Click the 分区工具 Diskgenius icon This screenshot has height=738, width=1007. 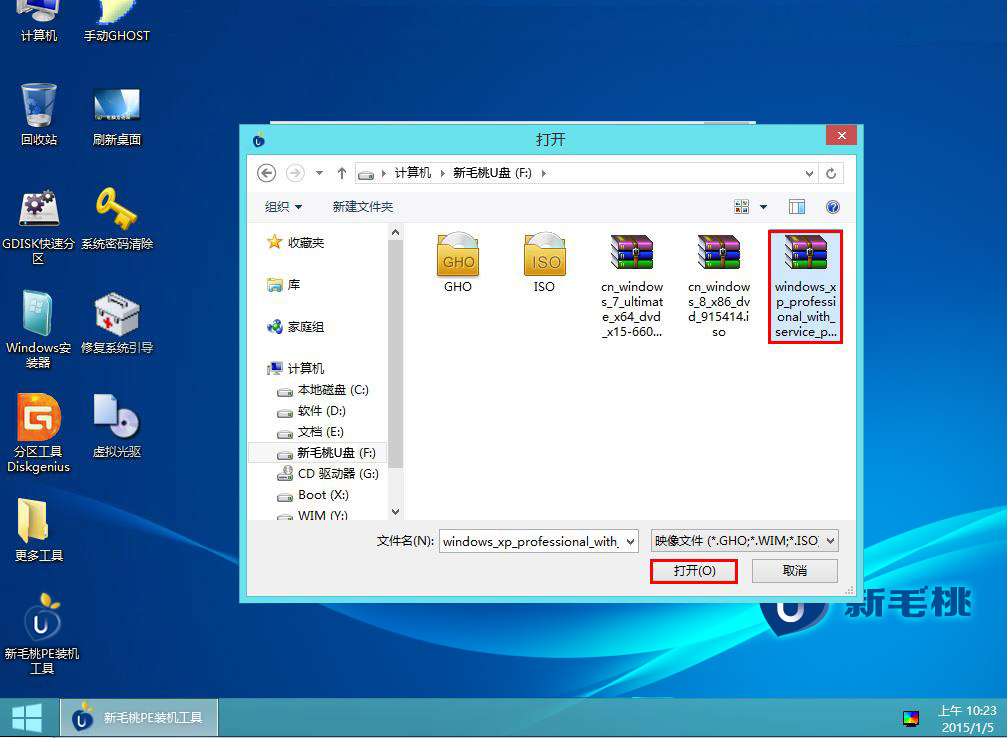pos(38,418)
